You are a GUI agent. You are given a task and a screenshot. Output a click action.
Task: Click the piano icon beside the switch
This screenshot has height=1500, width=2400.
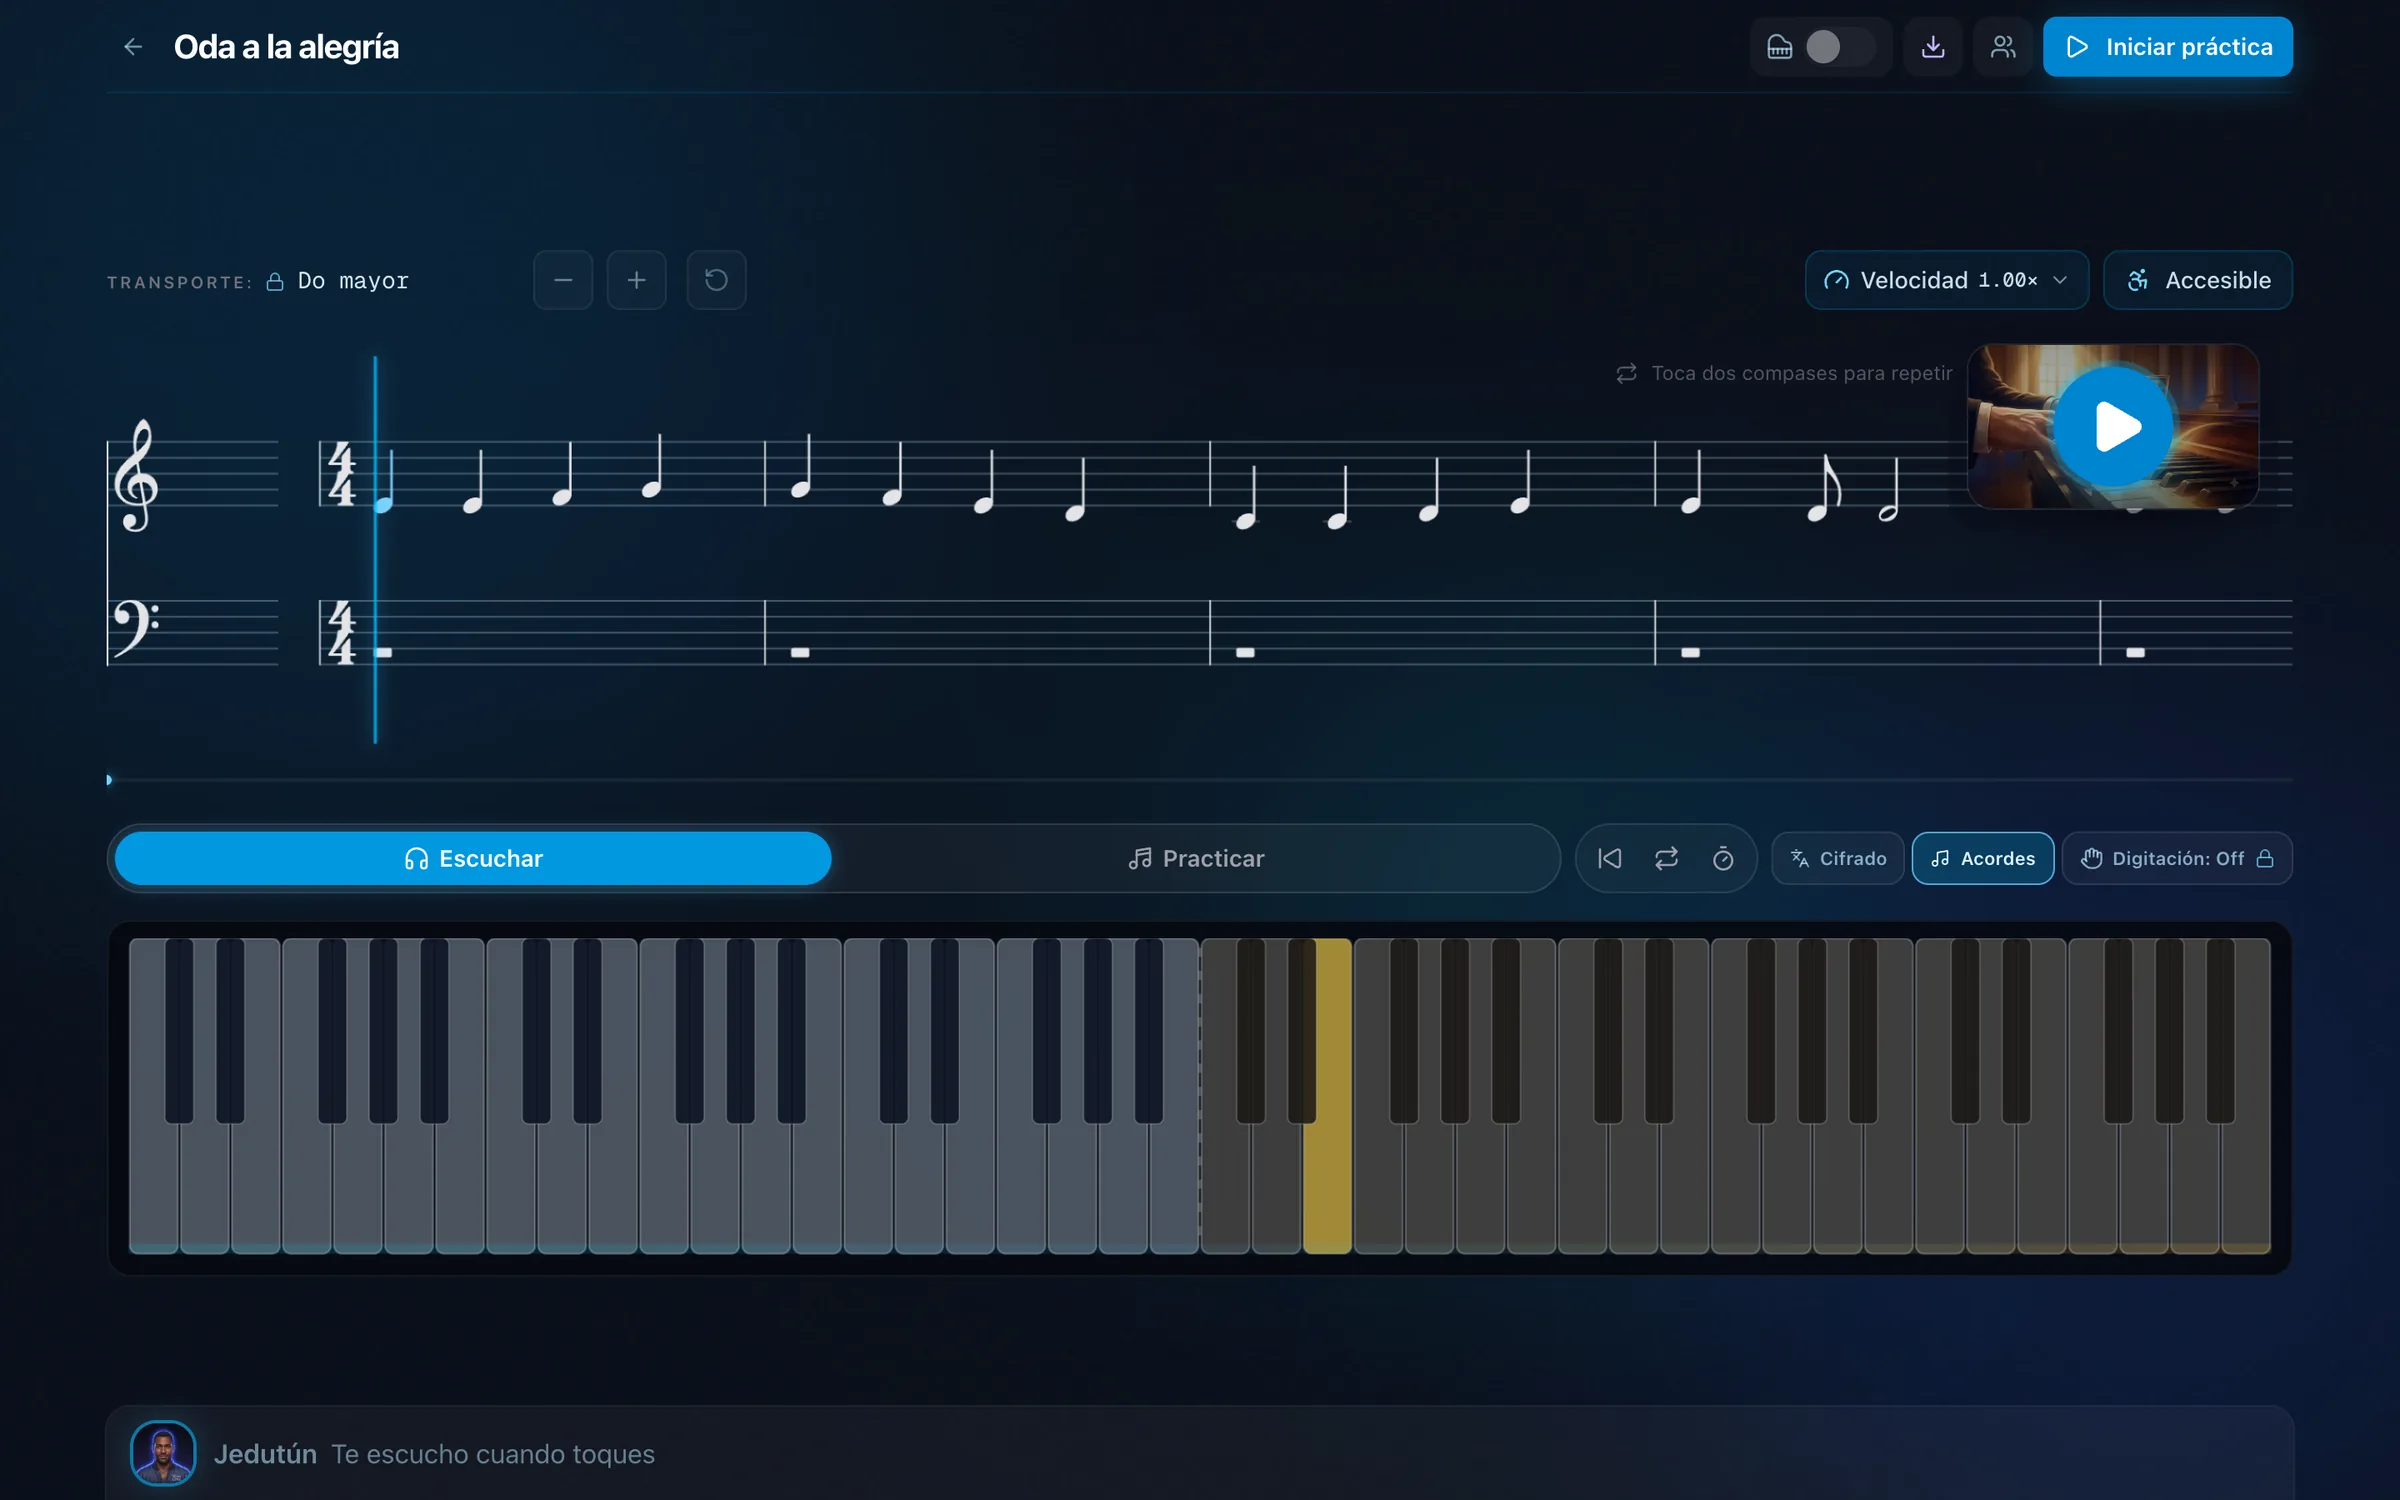coord(1779,47)
